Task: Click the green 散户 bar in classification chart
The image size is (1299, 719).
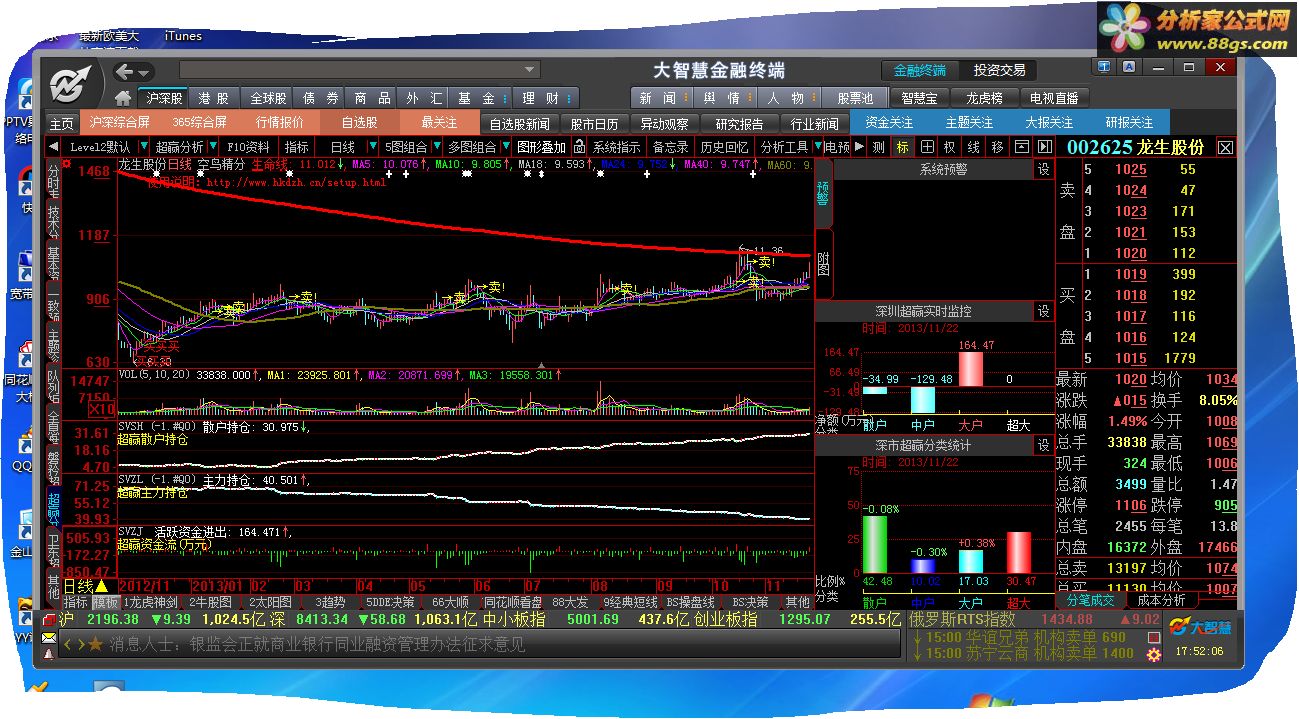Action: 875,544
